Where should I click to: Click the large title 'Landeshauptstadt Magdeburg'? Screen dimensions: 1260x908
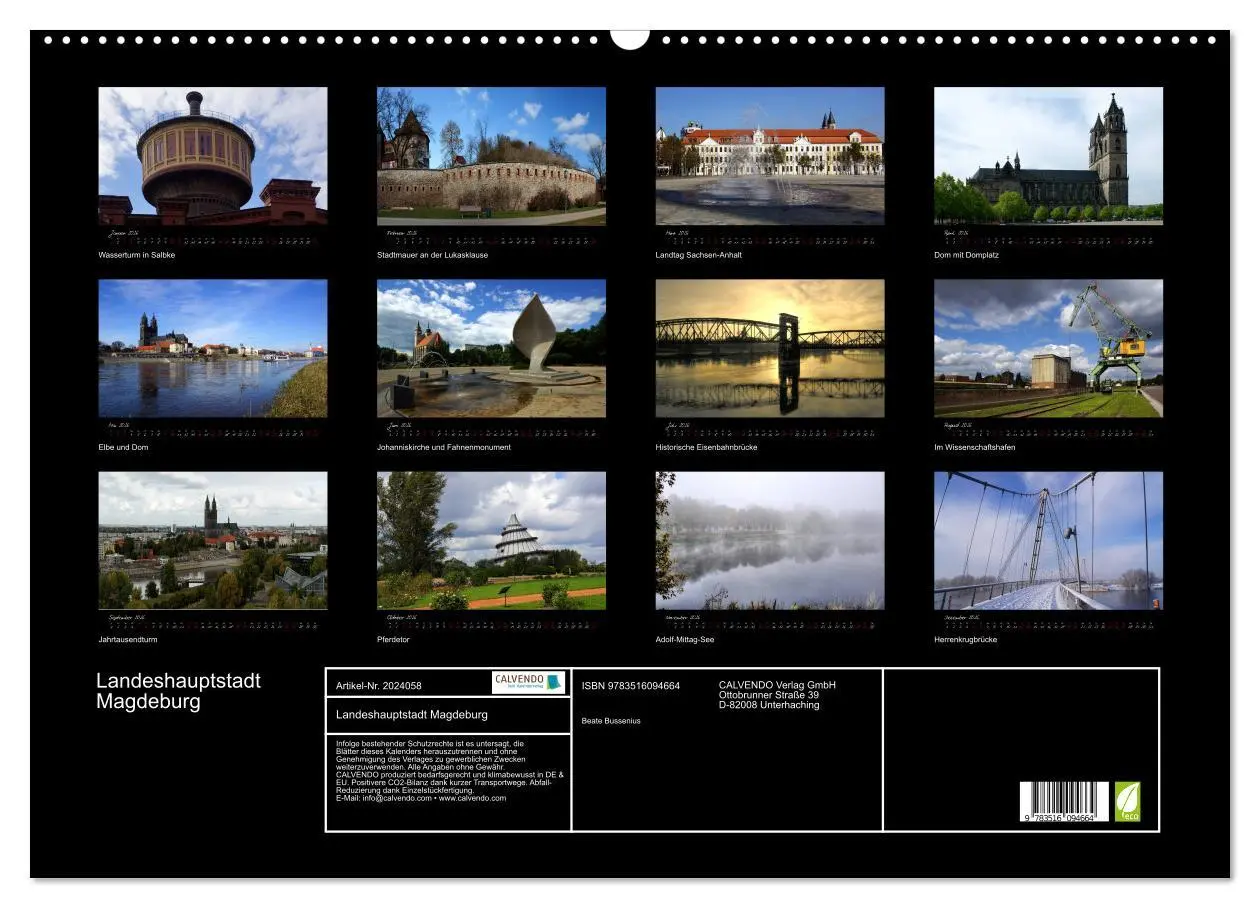tap(178, 691)
